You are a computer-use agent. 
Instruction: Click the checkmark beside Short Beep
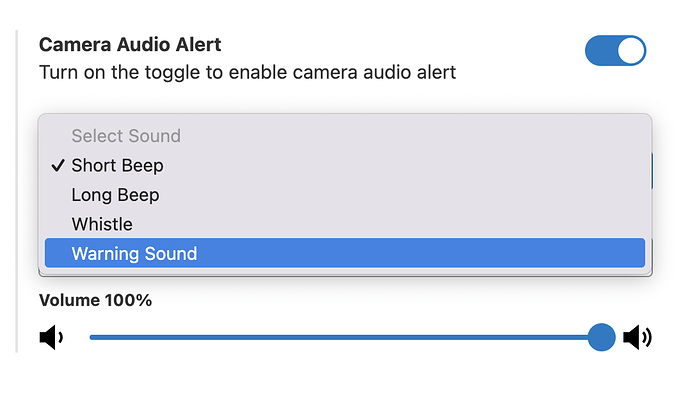pyautogui.click(x=58, y=166)
